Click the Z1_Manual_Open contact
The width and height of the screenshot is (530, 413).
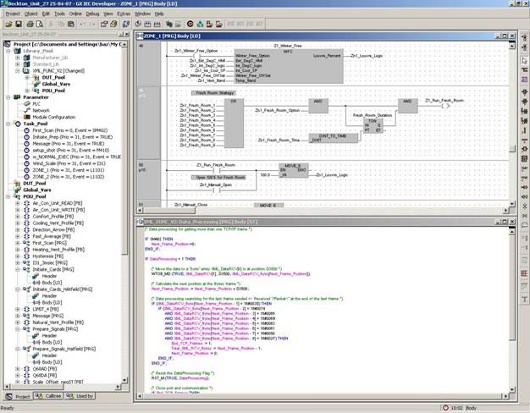(216, 190)
